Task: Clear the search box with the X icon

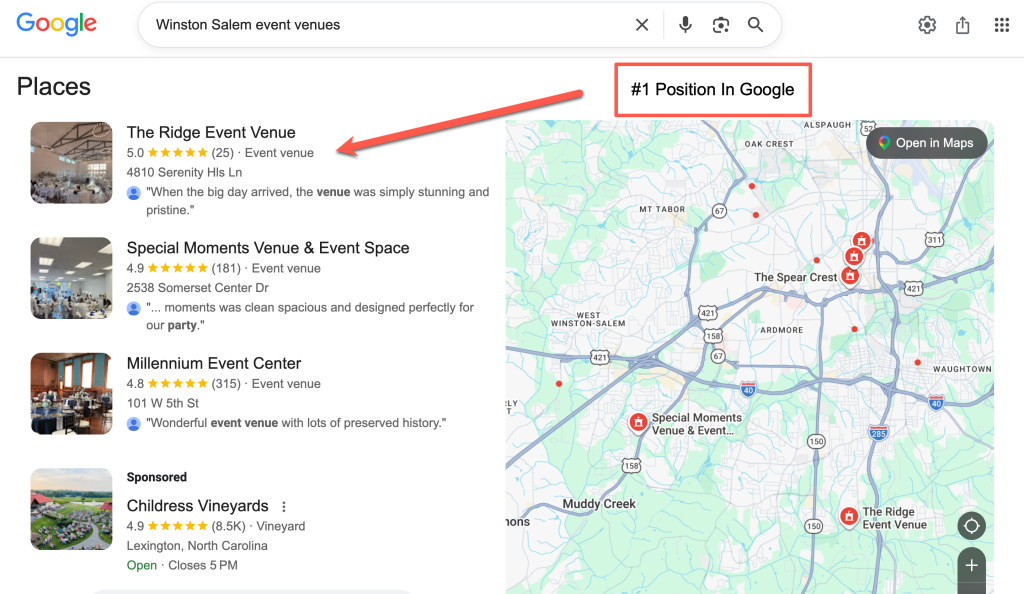Action: [x=642, y=25]
